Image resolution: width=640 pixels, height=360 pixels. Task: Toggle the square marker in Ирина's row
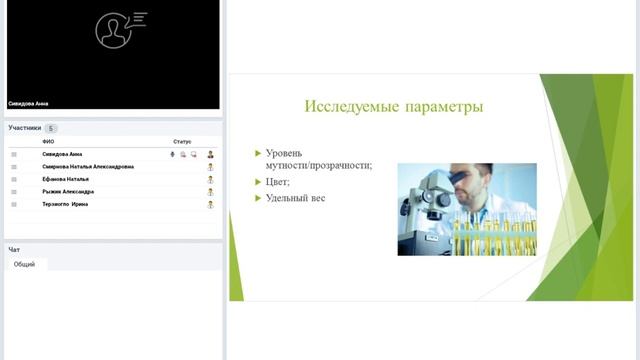click(x=14, y=204)
